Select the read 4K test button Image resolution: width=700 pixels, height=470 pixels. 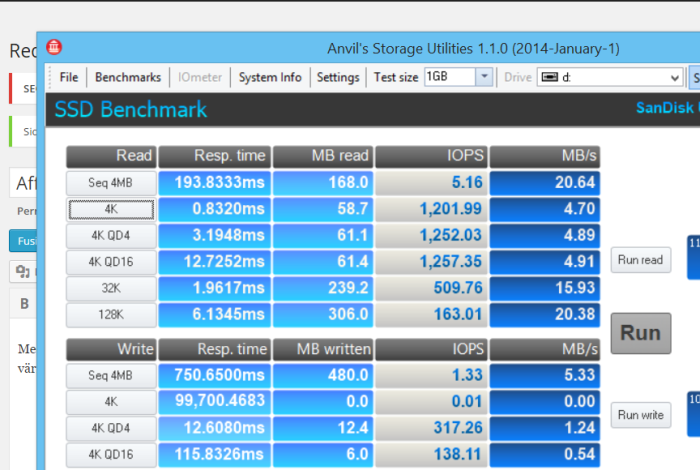click(x=110, y=209)
